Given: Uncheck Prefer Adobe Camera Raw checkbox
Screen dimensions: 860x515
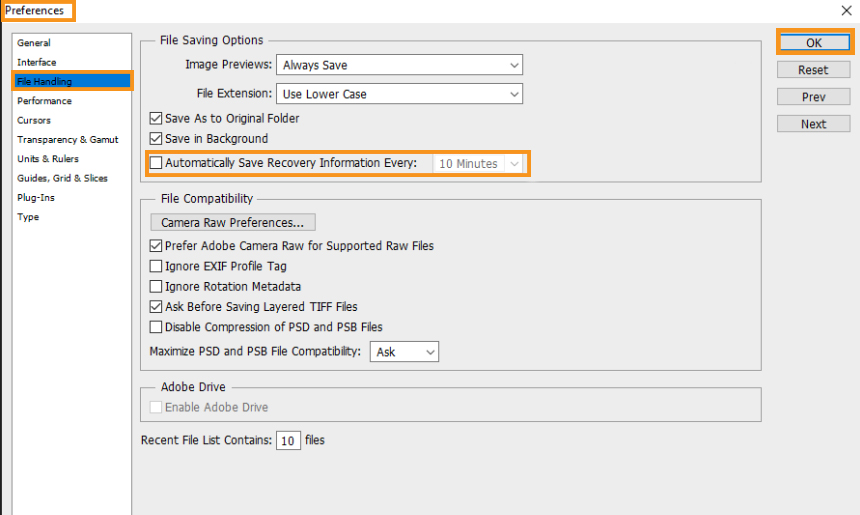Looking at the screenshot, I should [x=156, y=246].
